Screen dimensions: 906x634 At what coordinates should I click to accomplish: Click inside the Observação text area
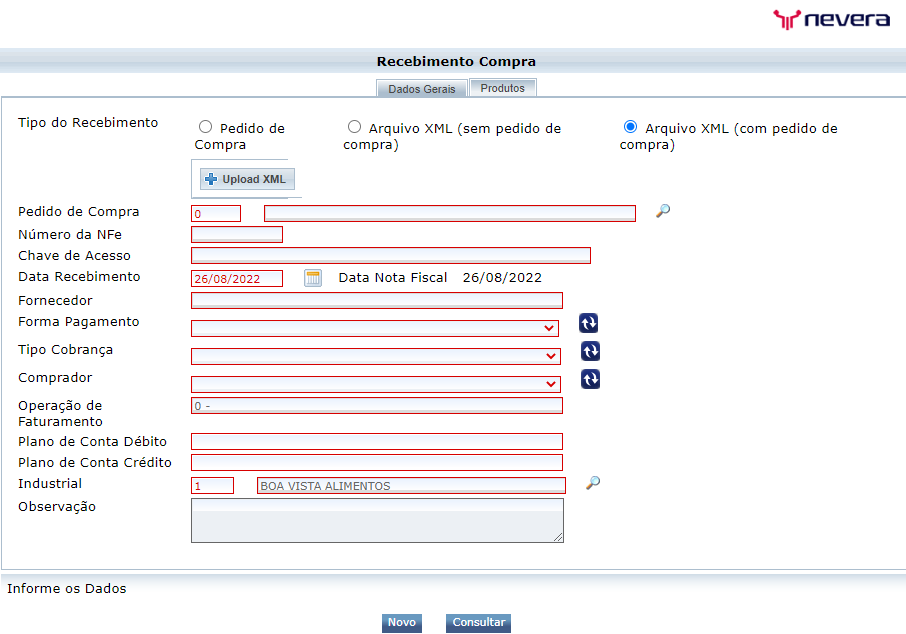click(377, 520)
